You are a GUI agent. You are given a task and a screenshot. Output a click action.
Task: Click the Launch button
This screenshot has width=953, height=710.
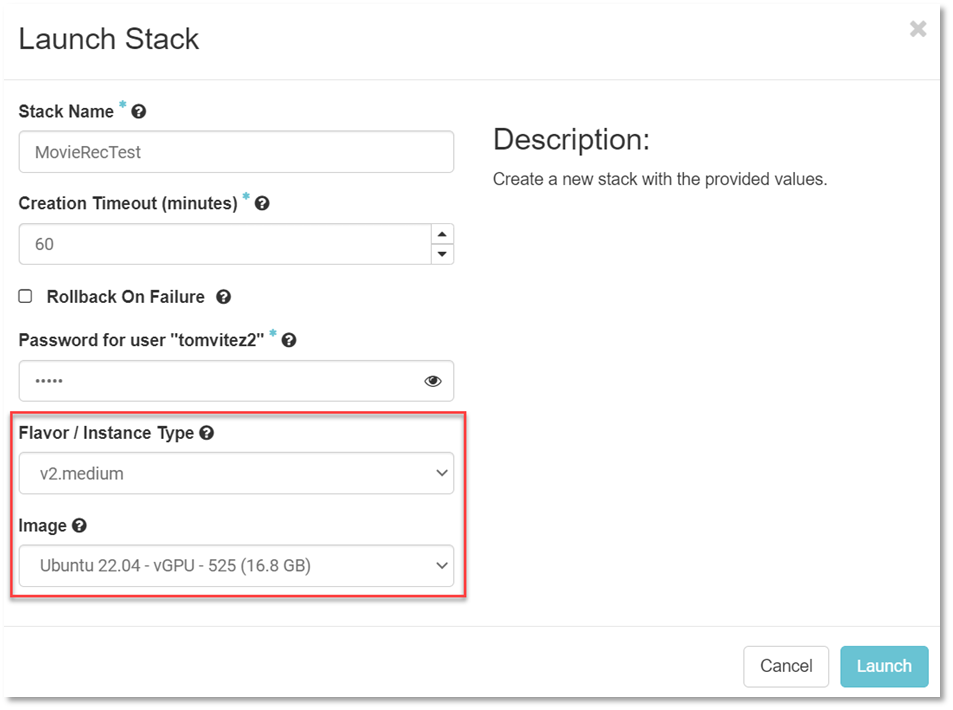[883, 666]
